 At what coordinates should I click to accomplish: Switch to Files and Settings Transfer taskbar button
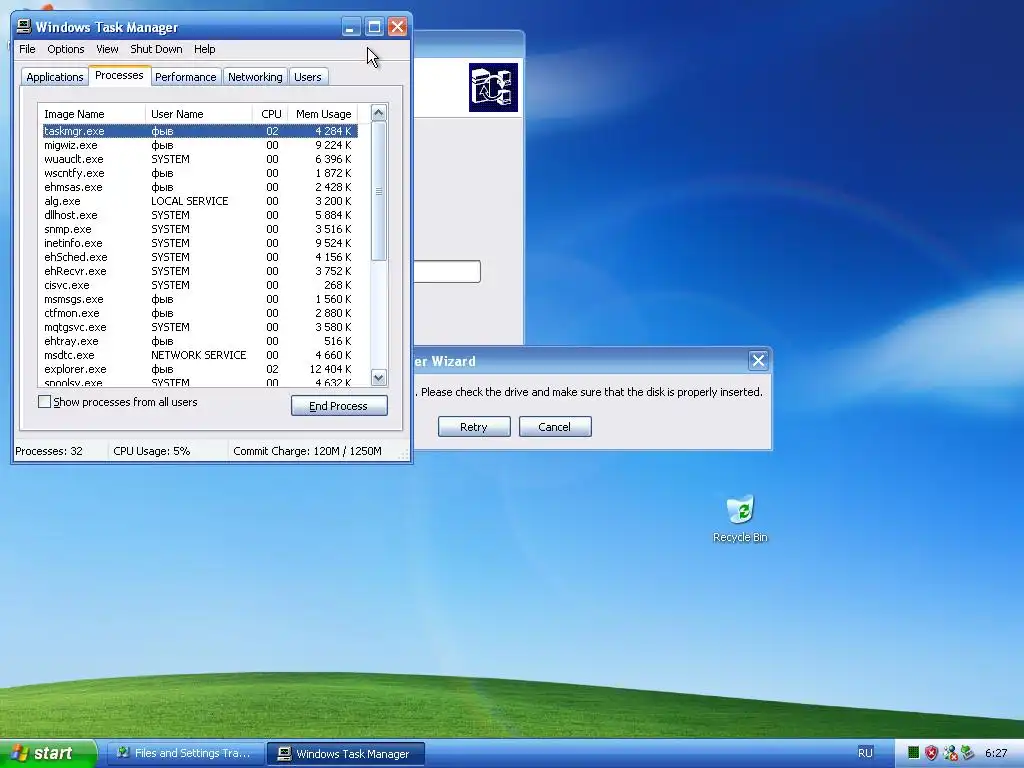[185, 753]
